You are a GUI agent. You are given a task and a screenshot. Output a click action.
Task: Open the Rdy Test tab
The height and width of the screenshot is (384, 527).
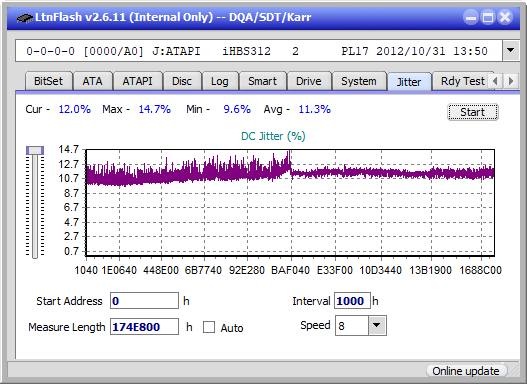click(x=462, y=81)
